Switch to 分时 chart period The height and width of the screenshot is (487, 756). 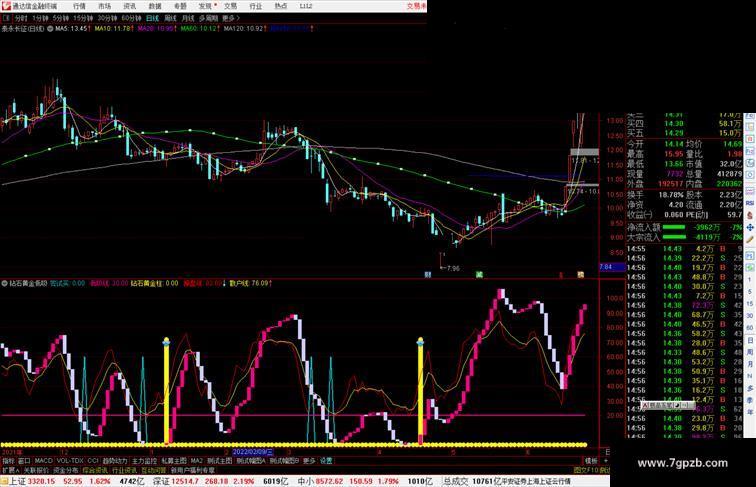tap(21, 18)
